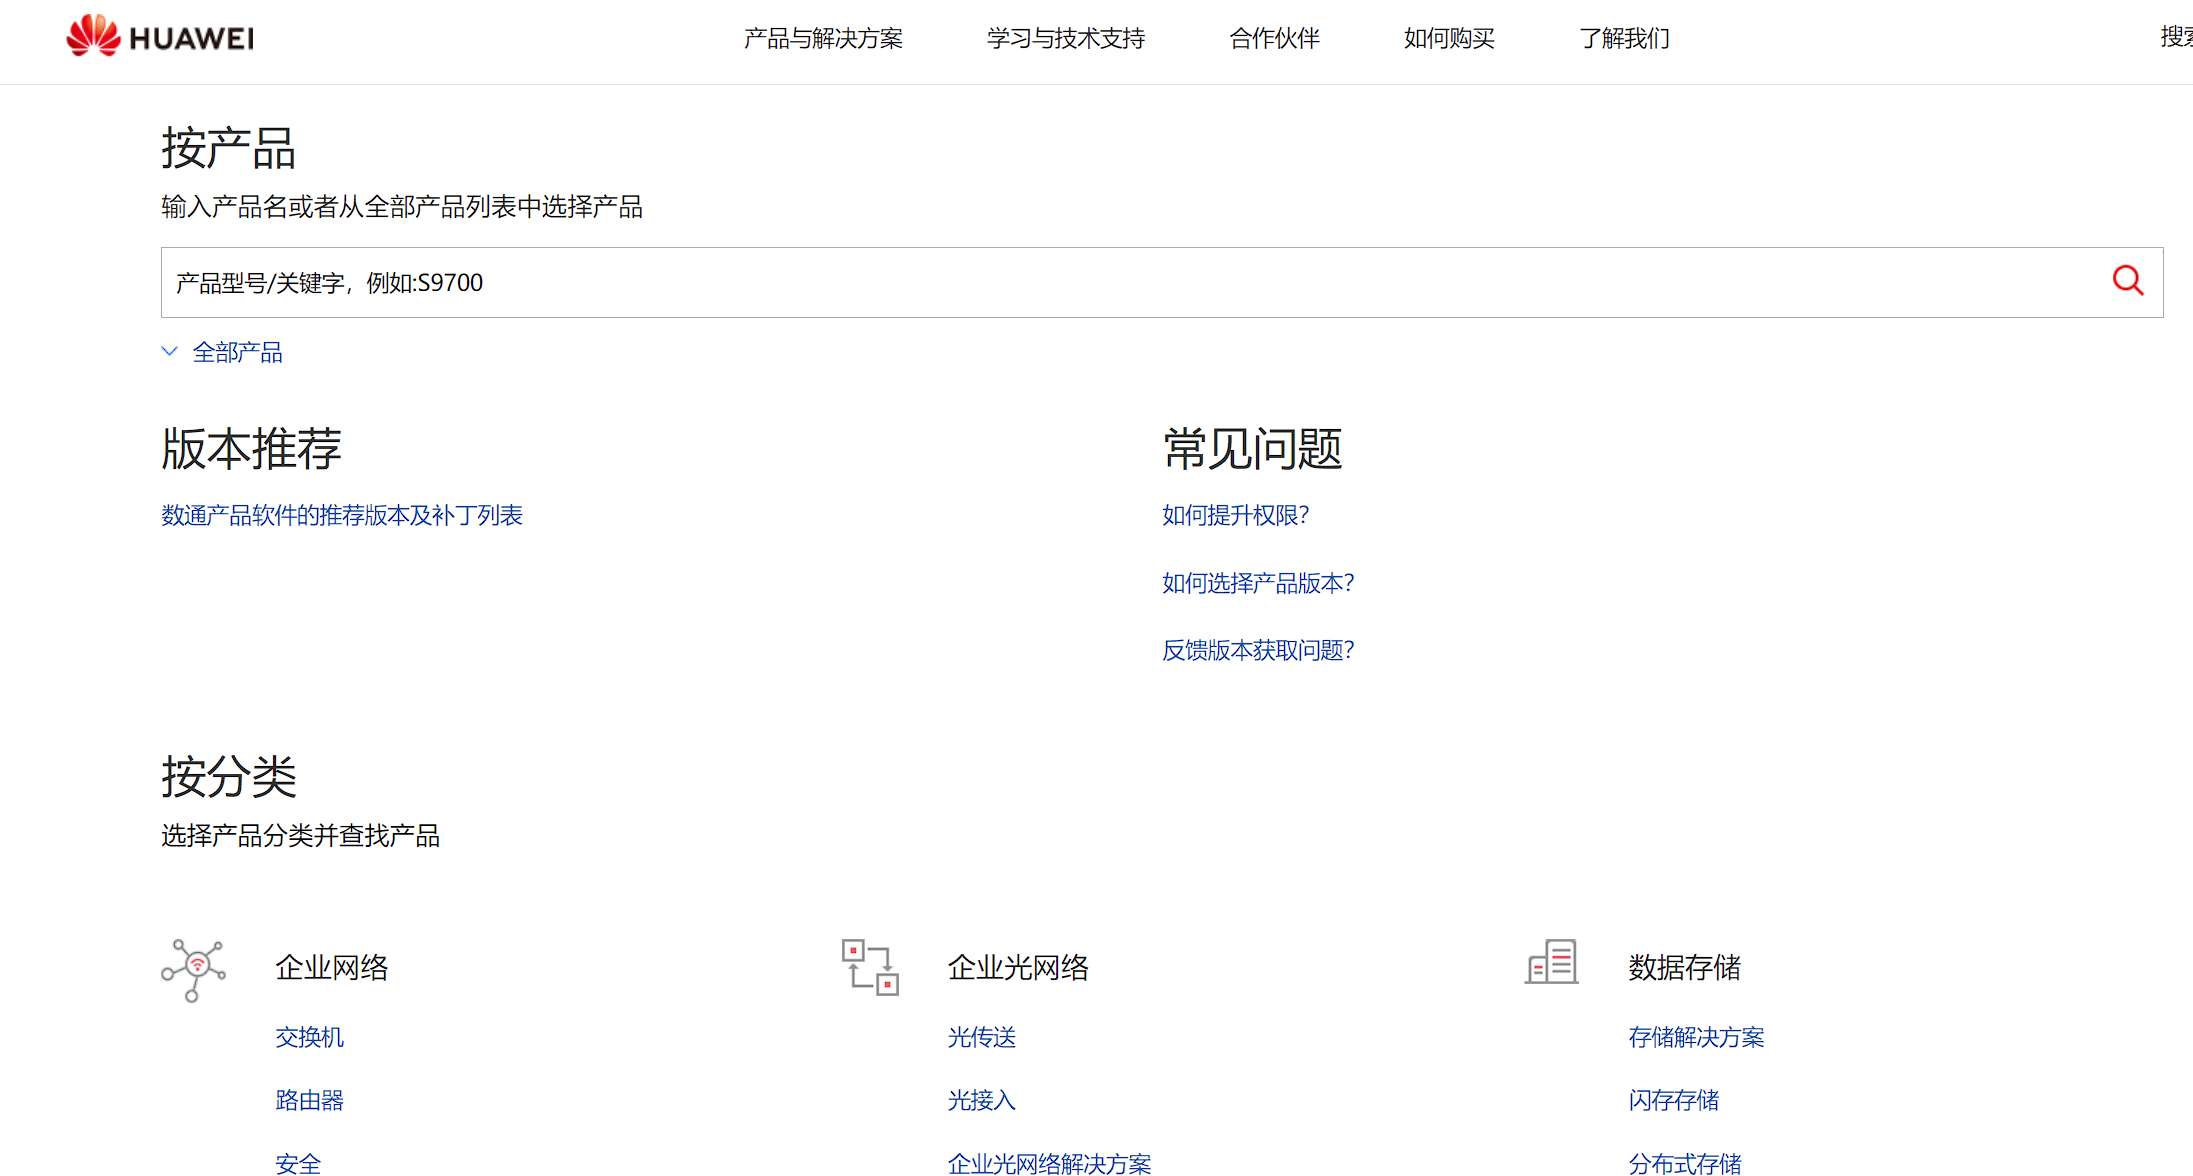This screenshot has height=1176, width=2193.
Task: Open 存储解决方案 link
Action: pos(1697,1037)
